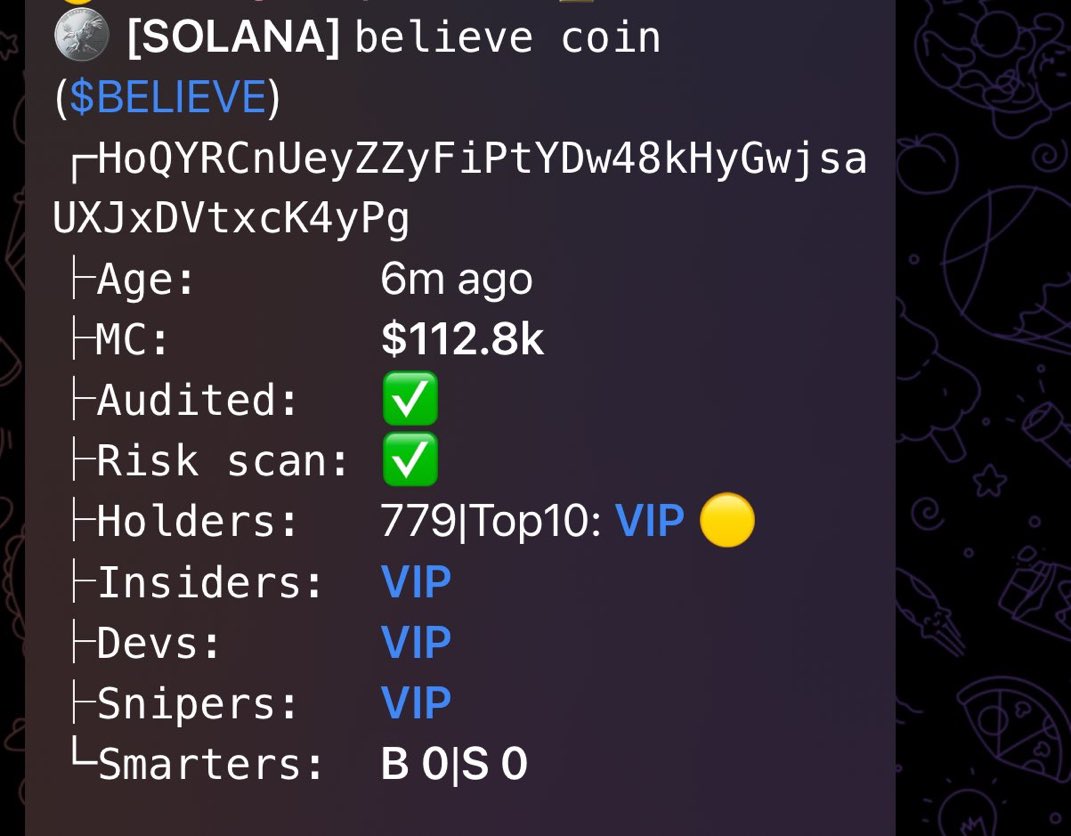Select the 779 holders count

417,520
